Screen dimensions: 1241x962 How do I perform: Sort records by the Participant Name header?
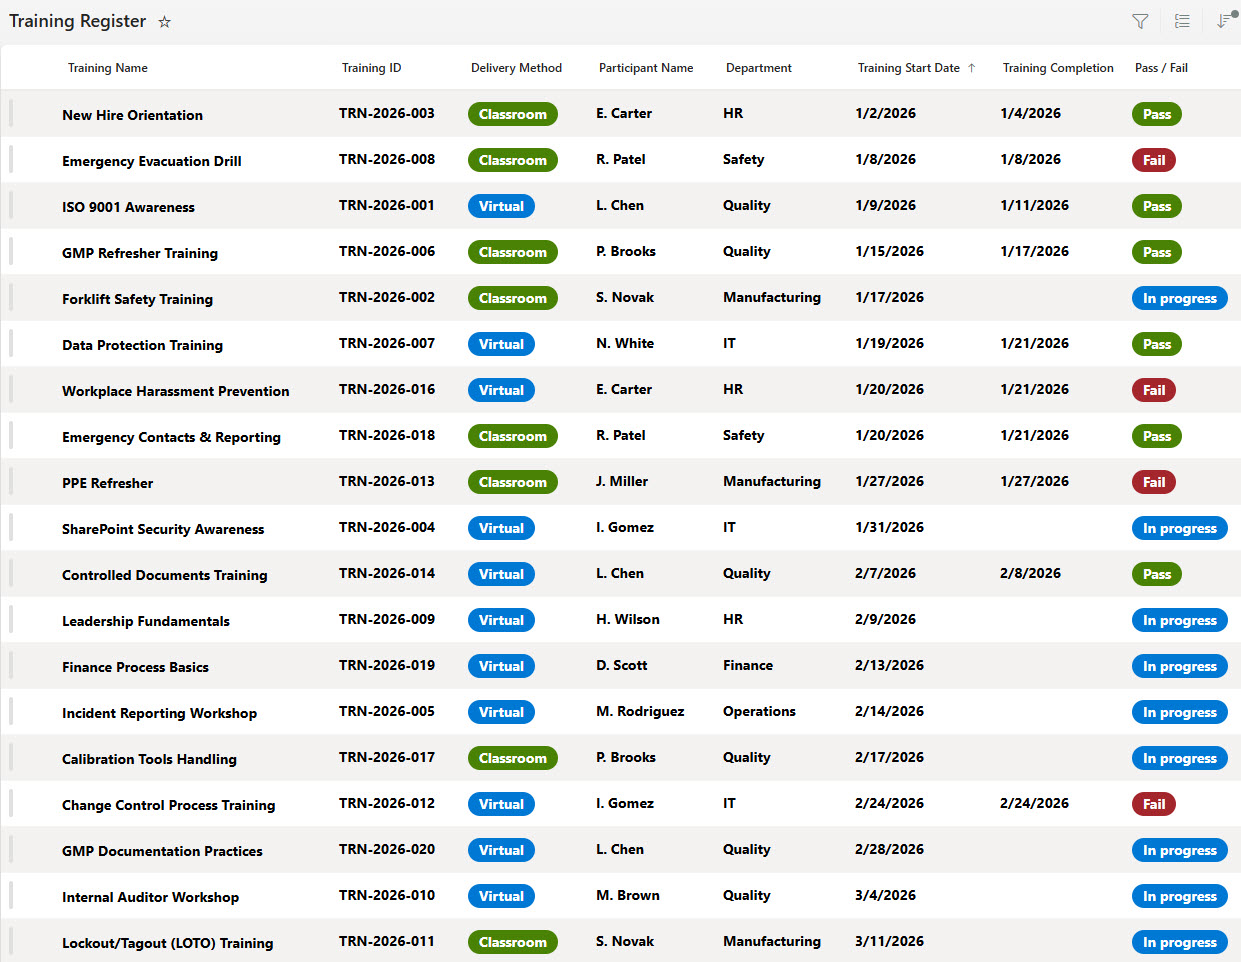pyautogui.click(x=645, y=67)
